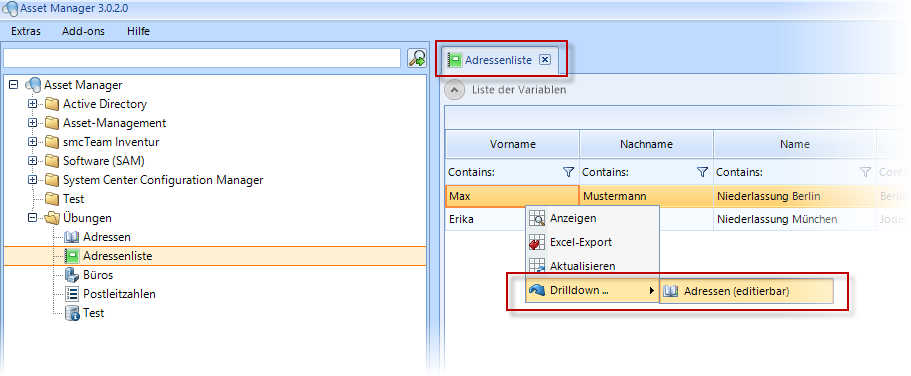The image size is (911, 376).
Task: Click the book icon of Adressen (editierbar)
Action: tap(670, 291)
